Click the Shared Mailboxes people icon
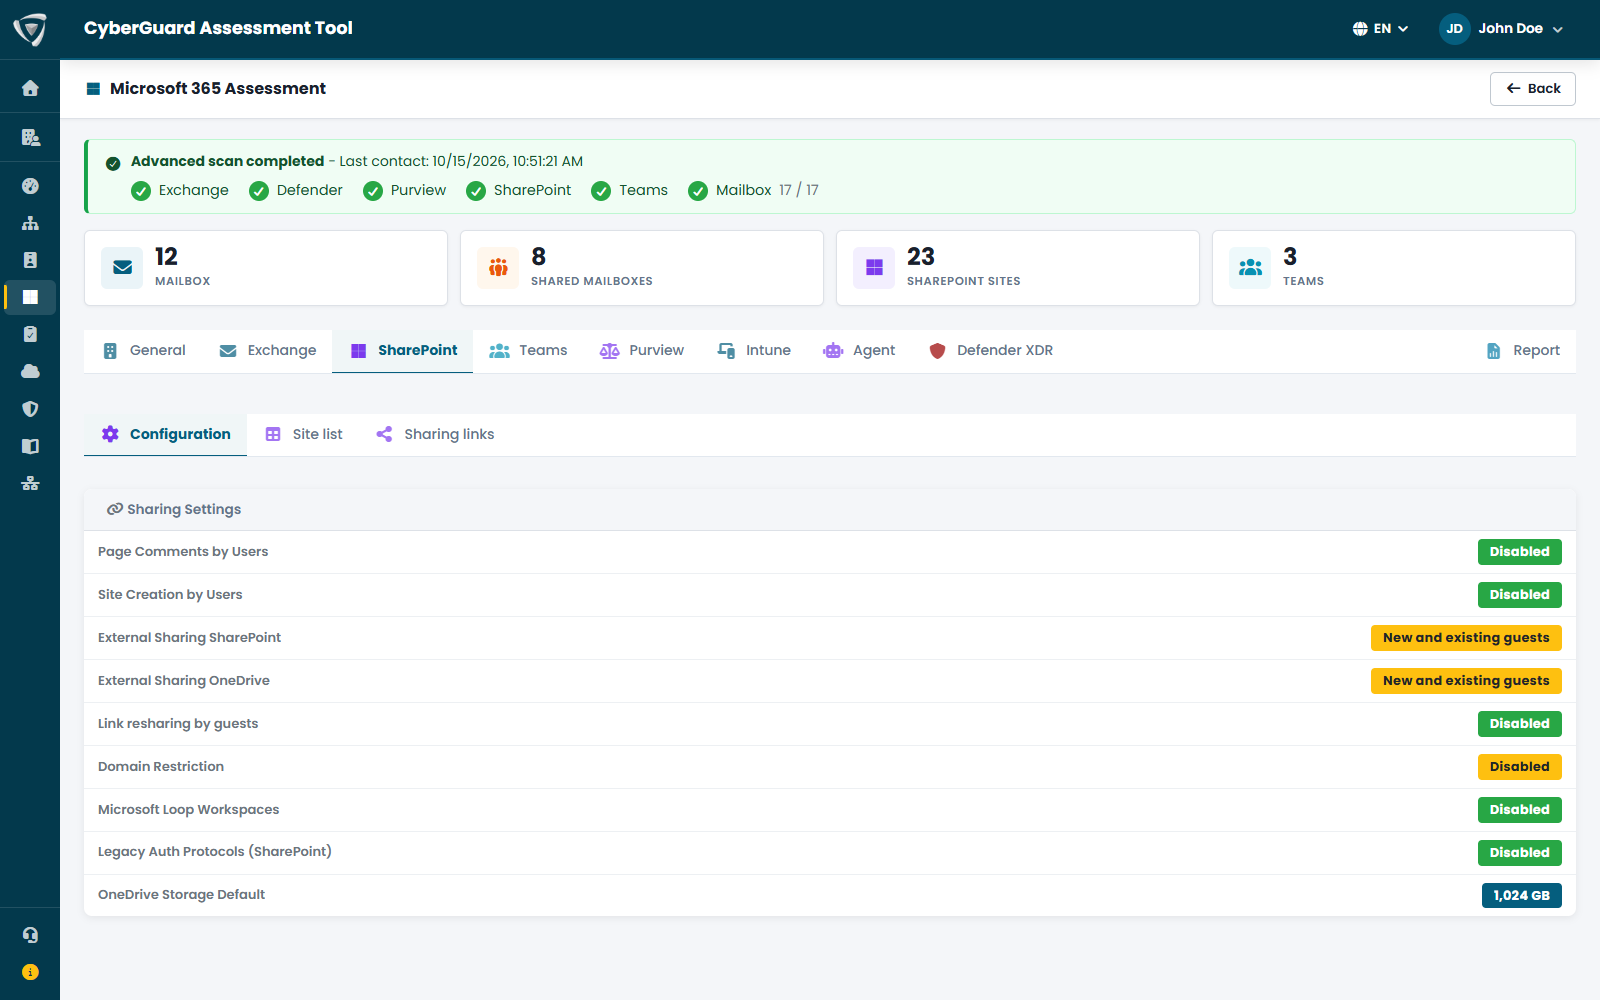 tap(498, 268)
